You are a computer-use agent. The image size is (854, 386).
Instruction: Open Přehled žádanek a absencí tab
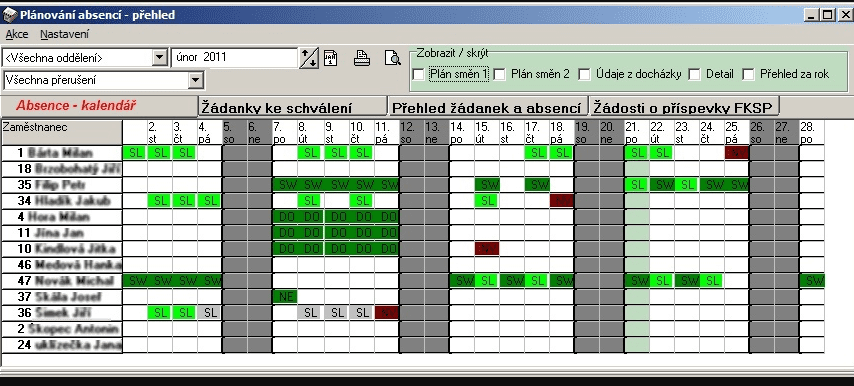[487, 107]
